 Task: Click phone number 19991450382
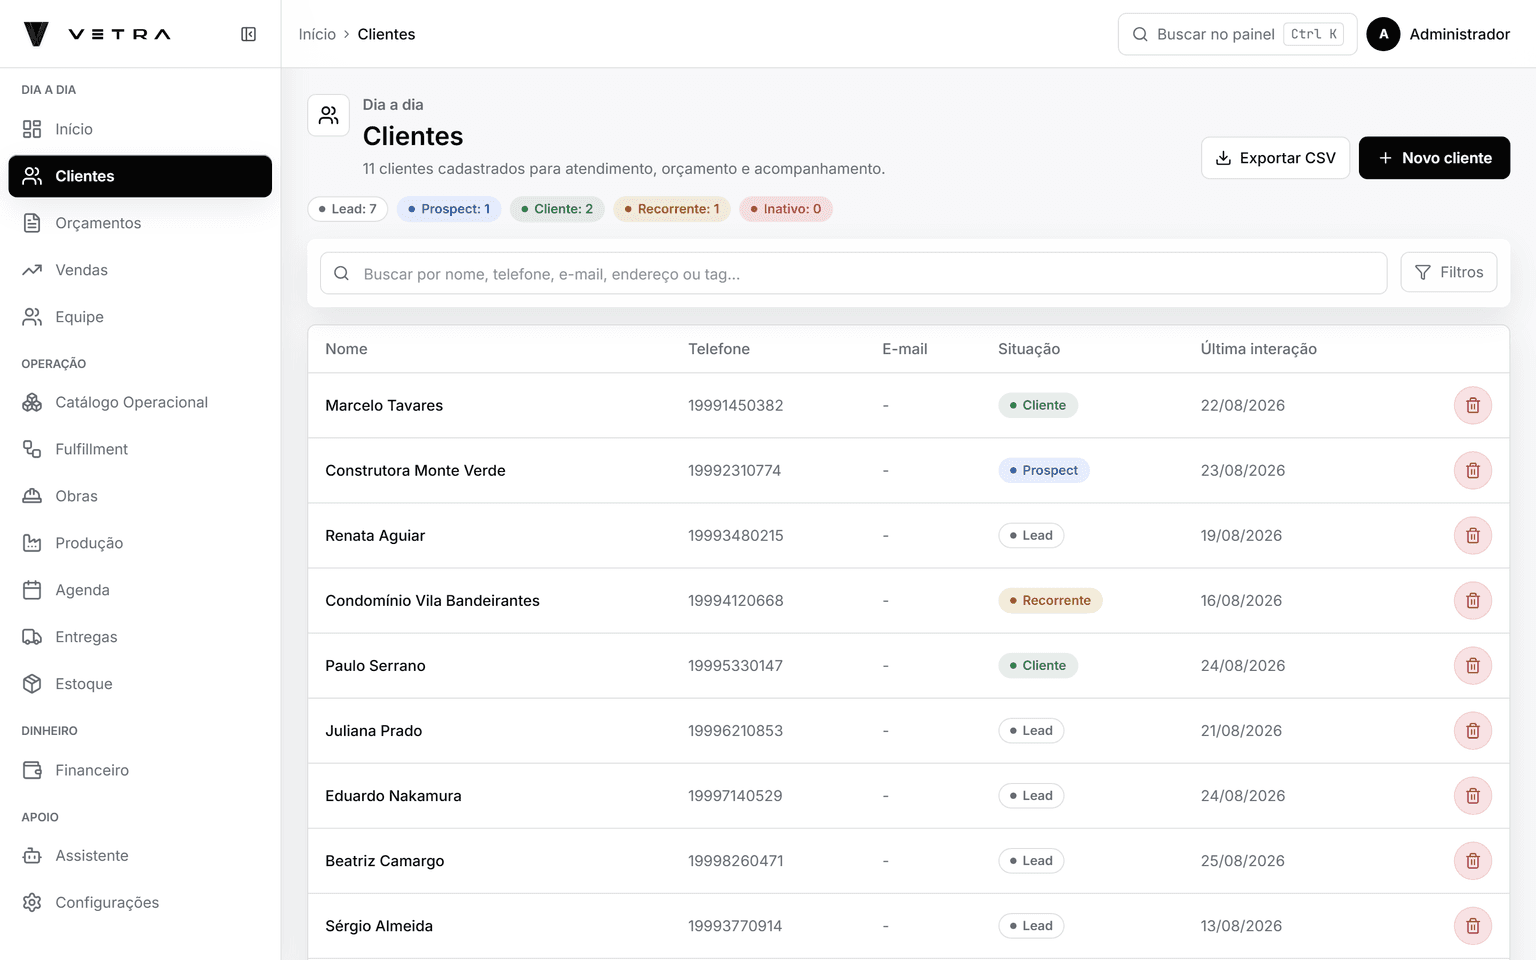pyautogui.click(x=736, y=405)
